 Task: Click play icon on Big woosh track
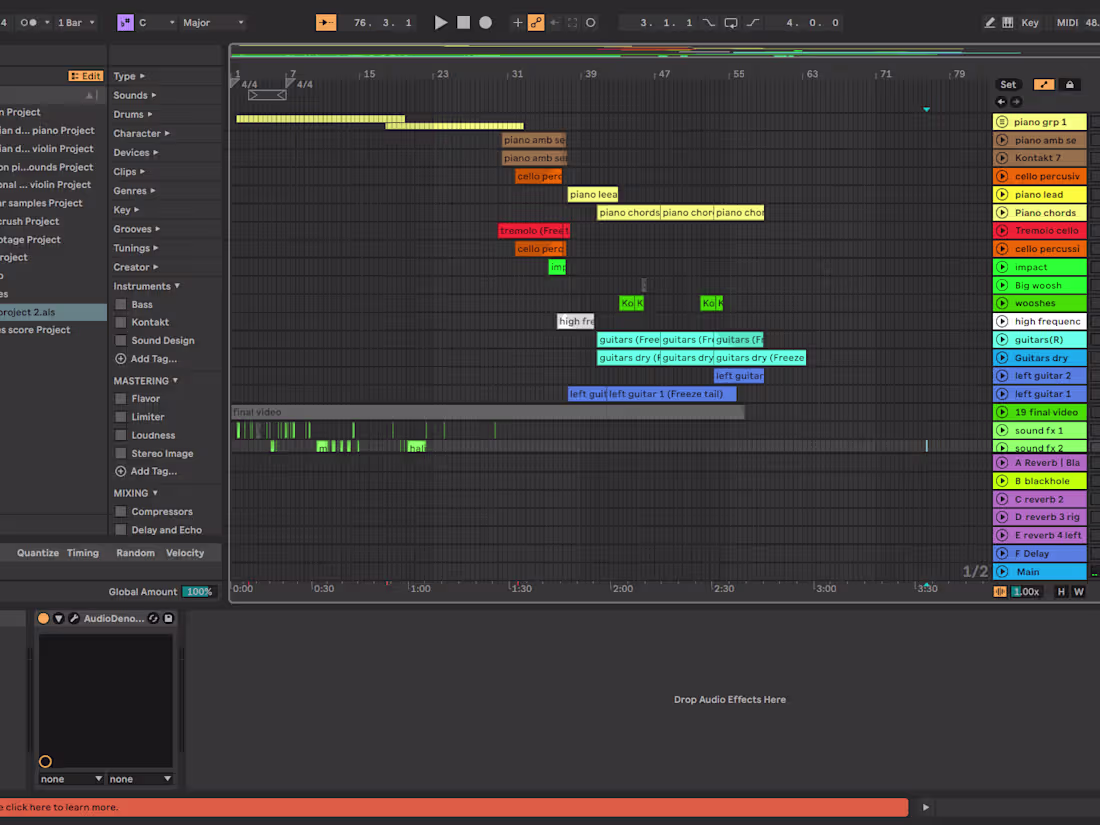coord(1002,285)
